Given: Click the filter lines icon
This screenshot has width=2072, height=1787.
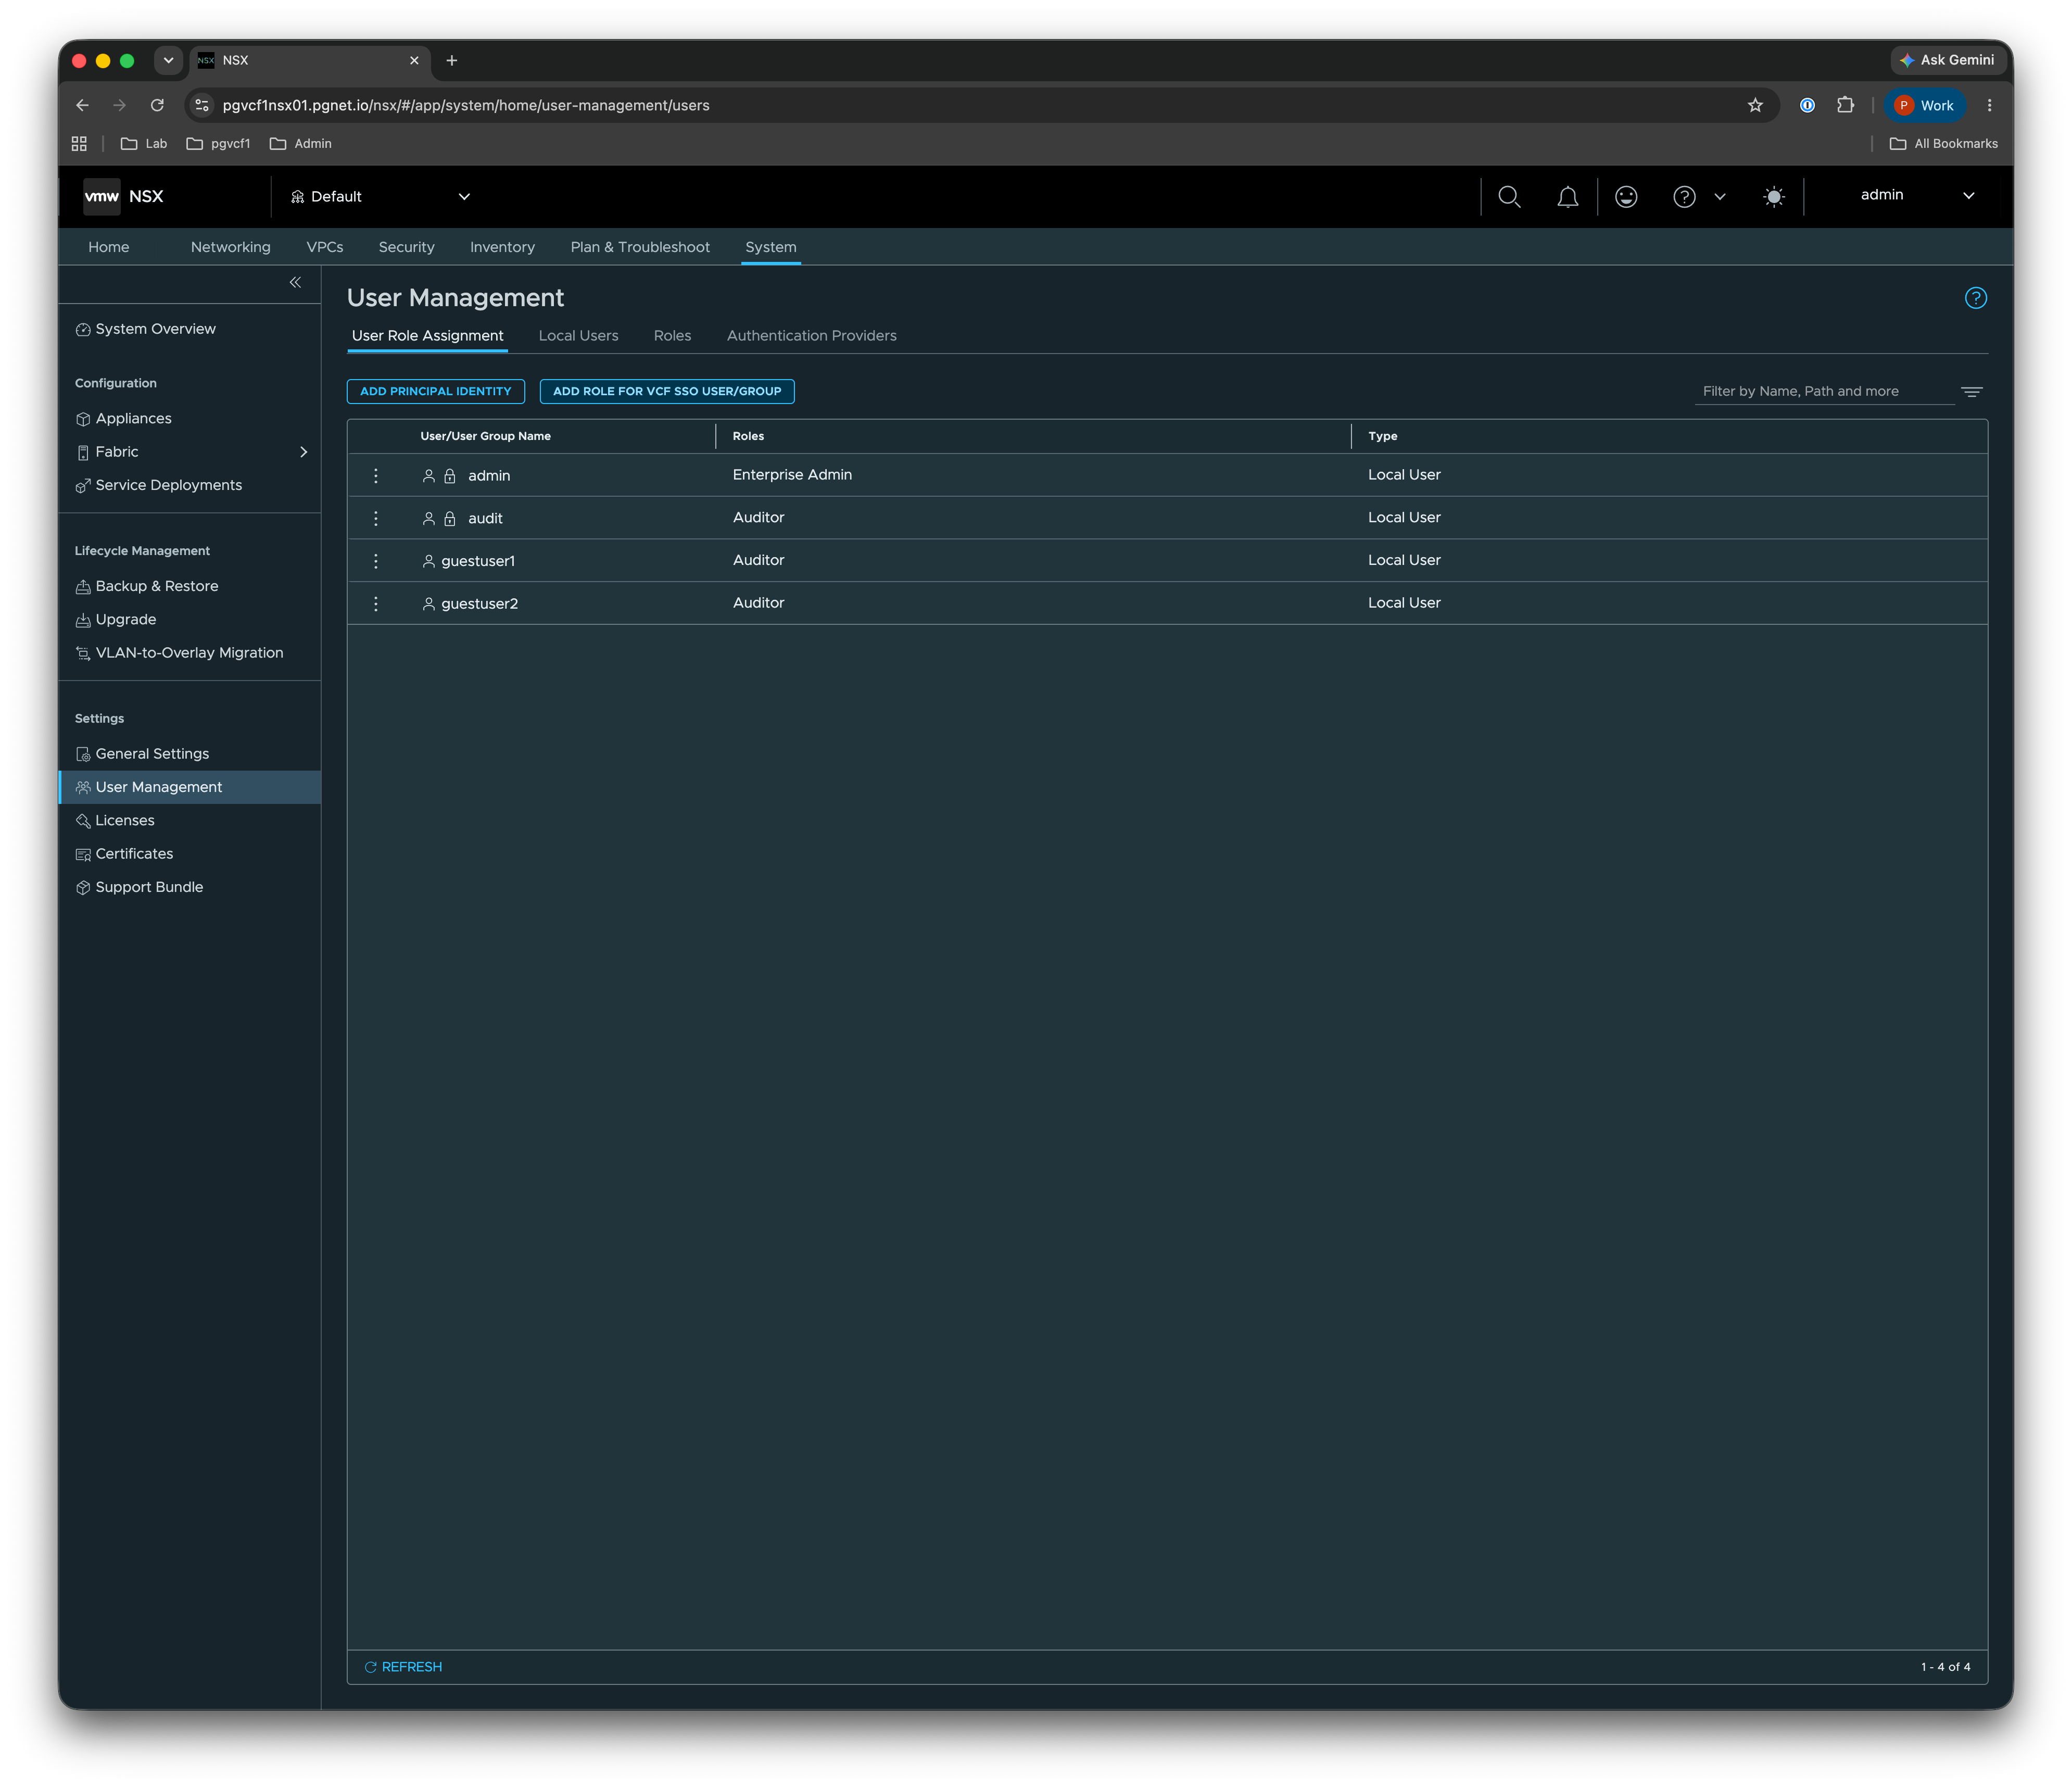Looking at the screenshot, I should click(1971, 392).
